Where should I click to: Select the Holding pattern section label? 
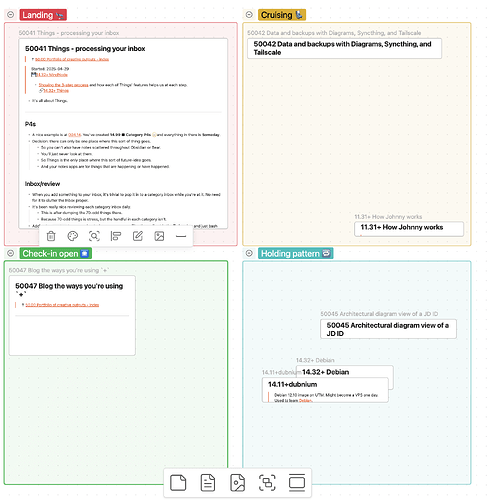pyautogui.click(x=295, y=253)
